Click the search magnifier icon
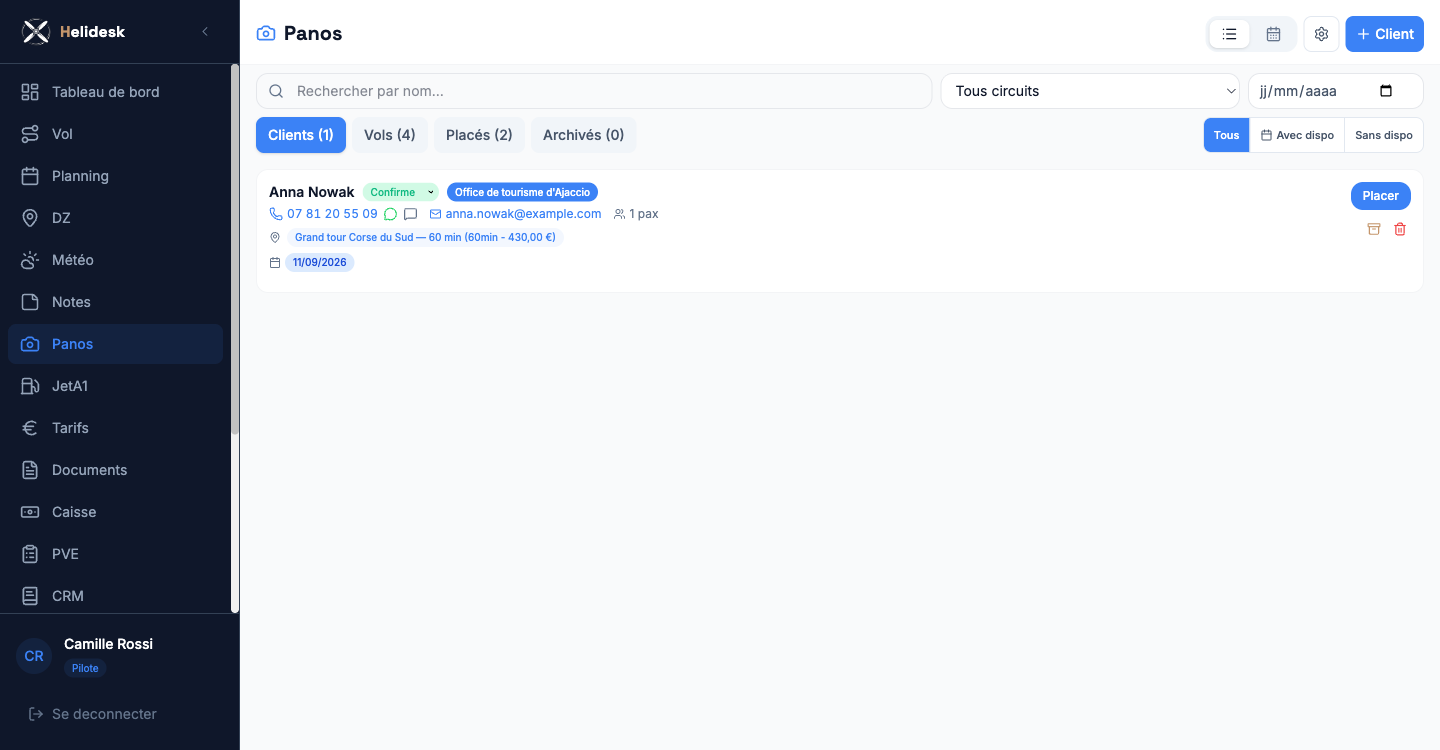1440x750 pixels. (276, 91)
